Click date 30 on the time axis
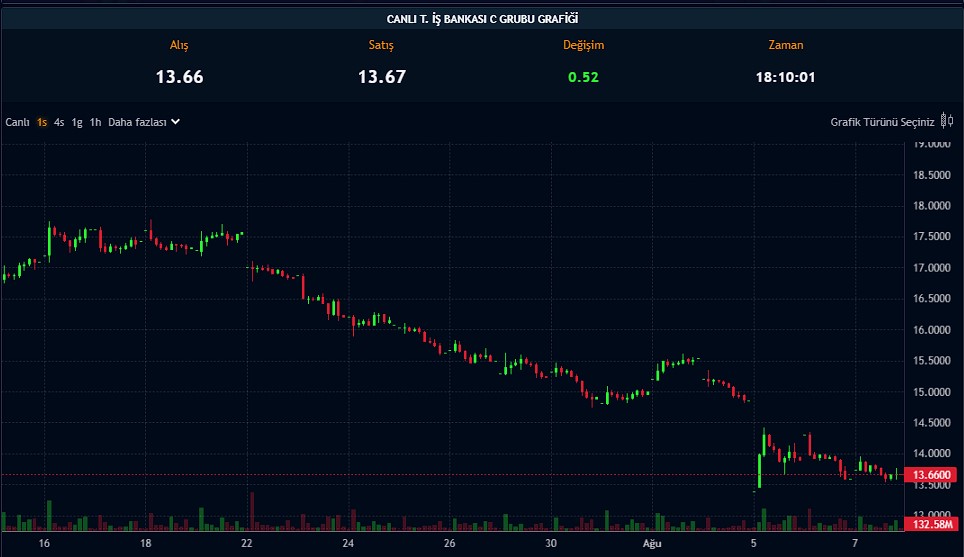964x557 pixels. [x=550, y=543]
